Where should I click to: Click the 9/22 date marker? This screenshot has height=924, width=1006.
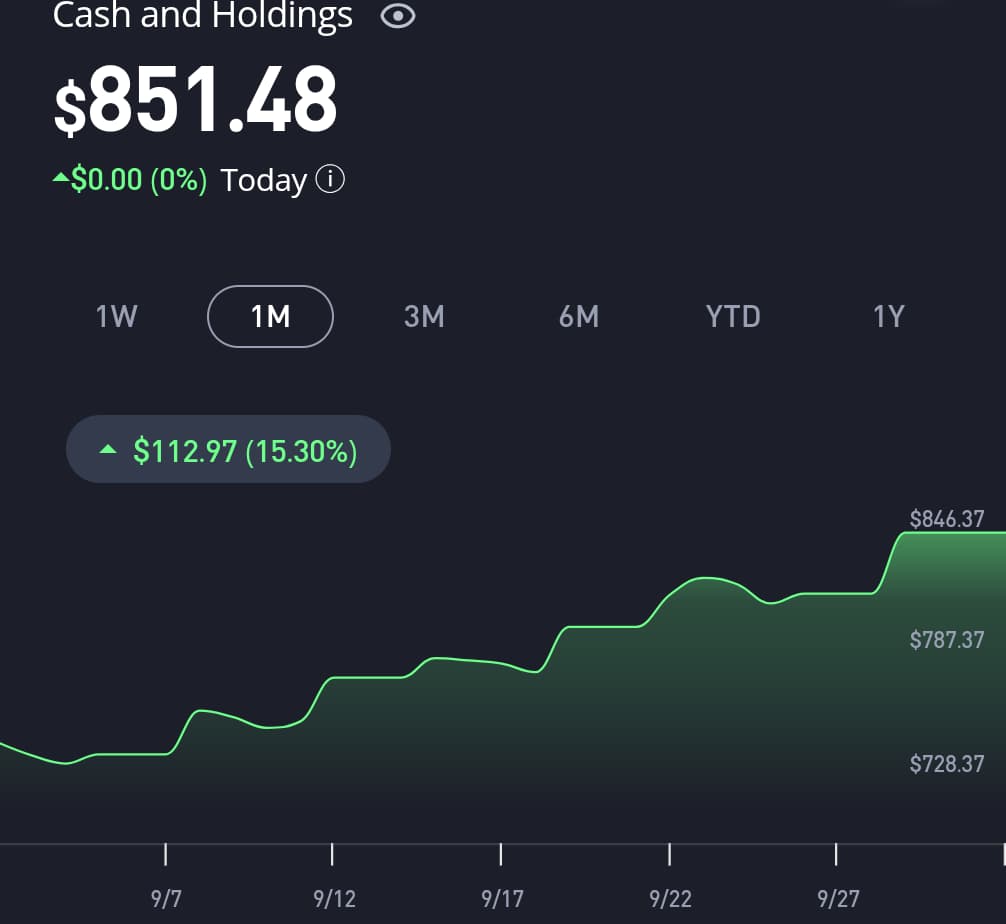pyautogui.click(x=670, y=898)
